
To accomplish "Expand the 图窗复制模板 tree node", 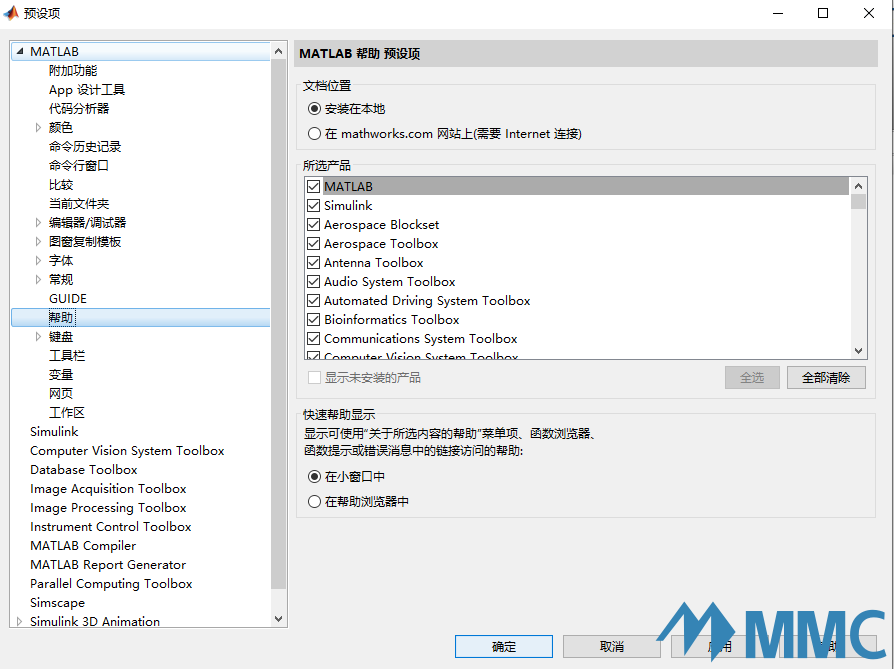I will point(38,241).
